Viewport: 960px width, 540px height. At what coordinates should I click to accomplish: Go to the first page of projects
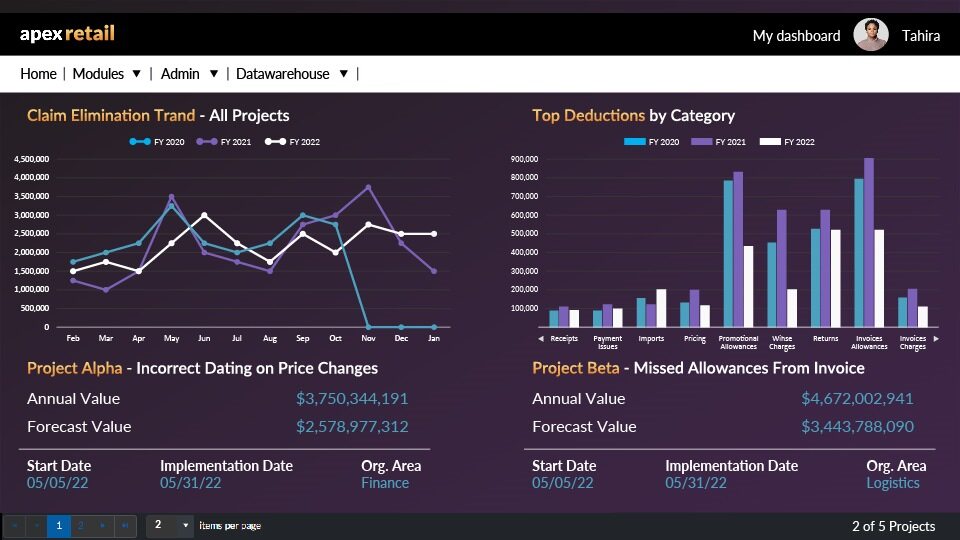coord(16,525)
